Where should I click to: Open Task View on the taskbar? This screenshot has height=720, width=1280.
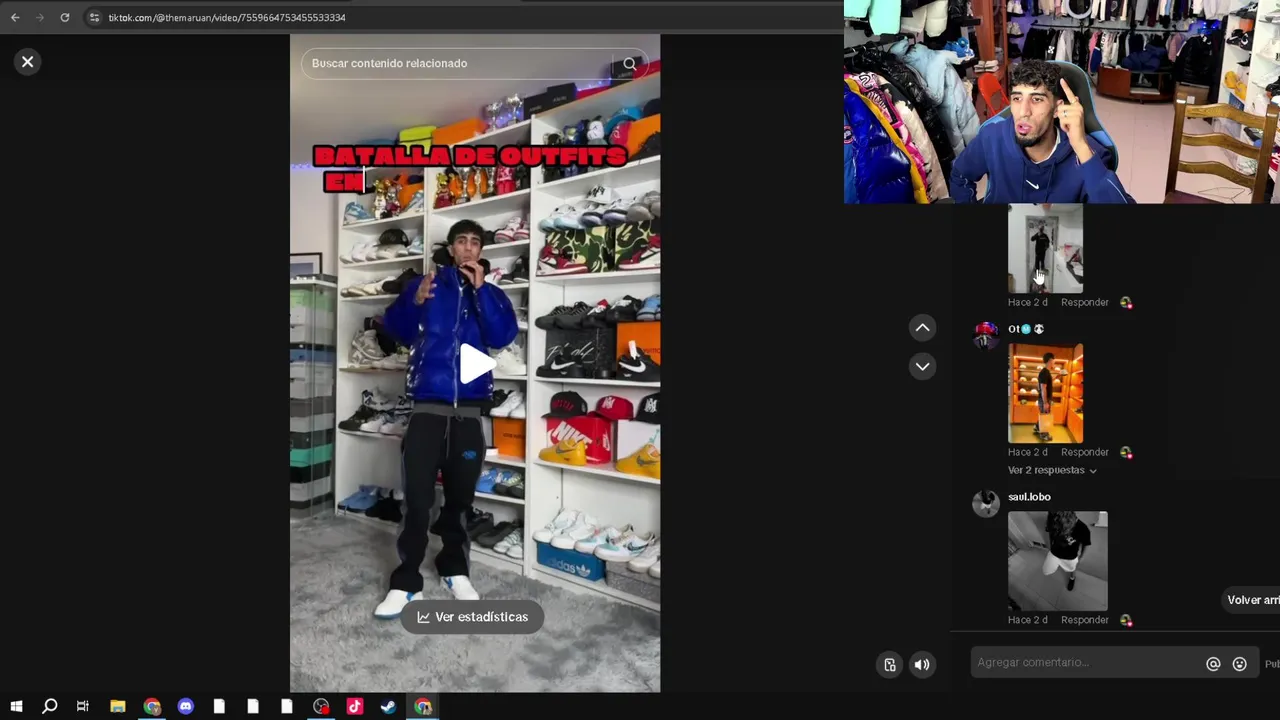(83, 706)
